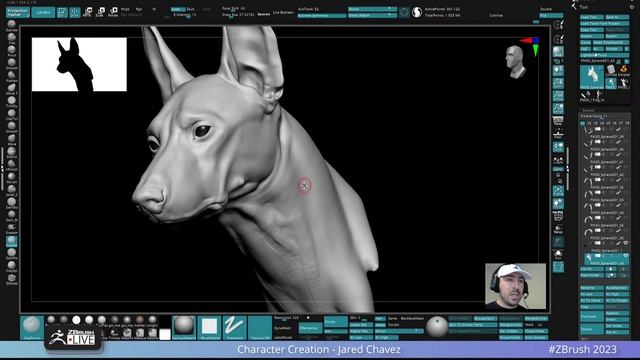640x360 pixels.
Task: Open the dropdown below Adapt at bottom
Action: click(x=399, y=331)
